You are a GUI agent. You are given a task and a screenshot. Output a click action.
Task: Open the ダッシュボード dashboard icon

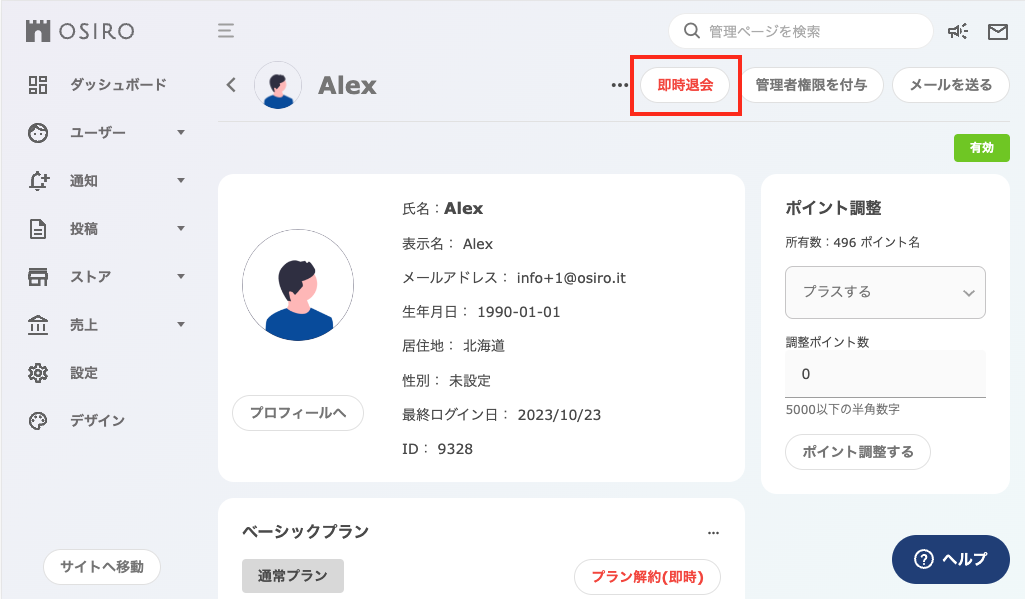point(38,84)
